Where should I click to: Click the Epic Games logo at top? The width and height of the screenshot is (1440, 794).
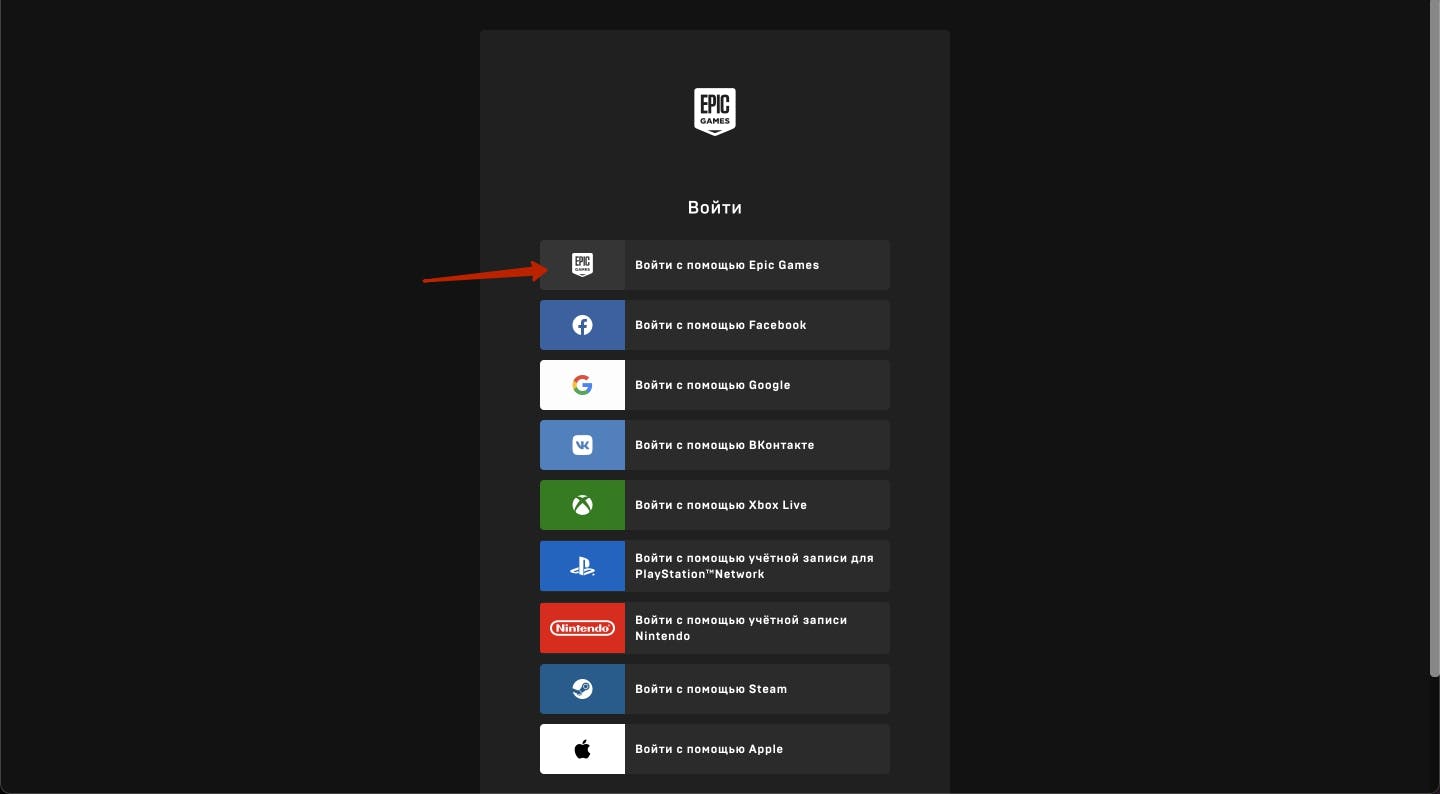click(x=715, y=111)
